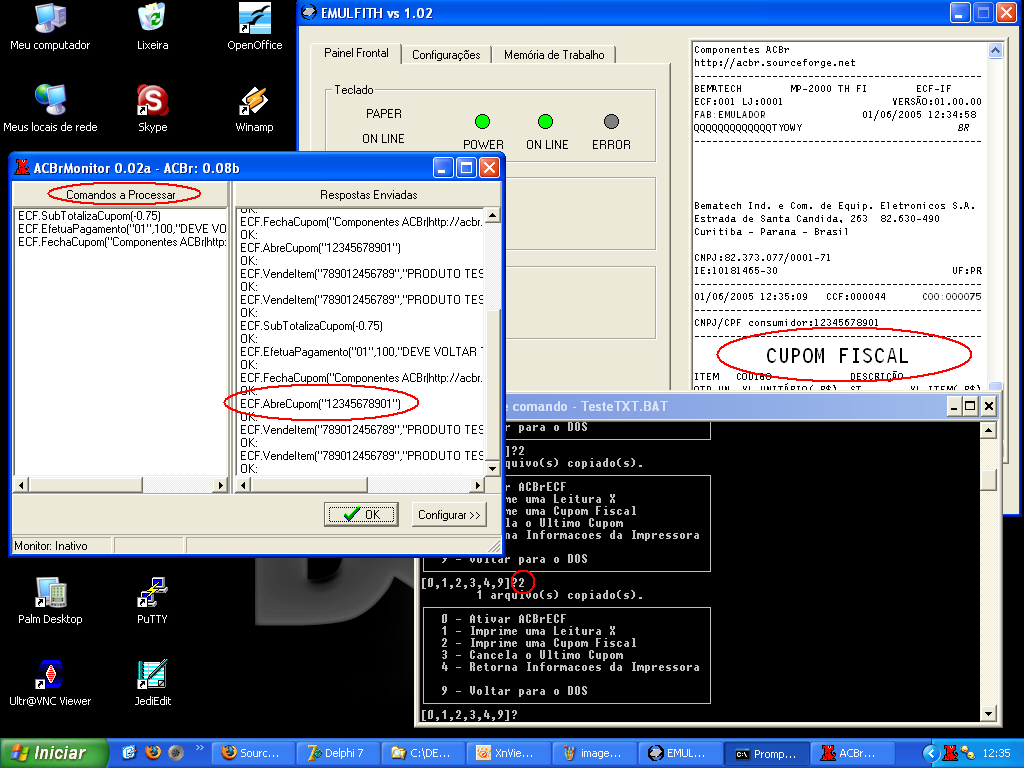Launch OpenOffice from the desktop
Image resolution: width=1024 pixels, height=768 pixels.
[254, 20]
